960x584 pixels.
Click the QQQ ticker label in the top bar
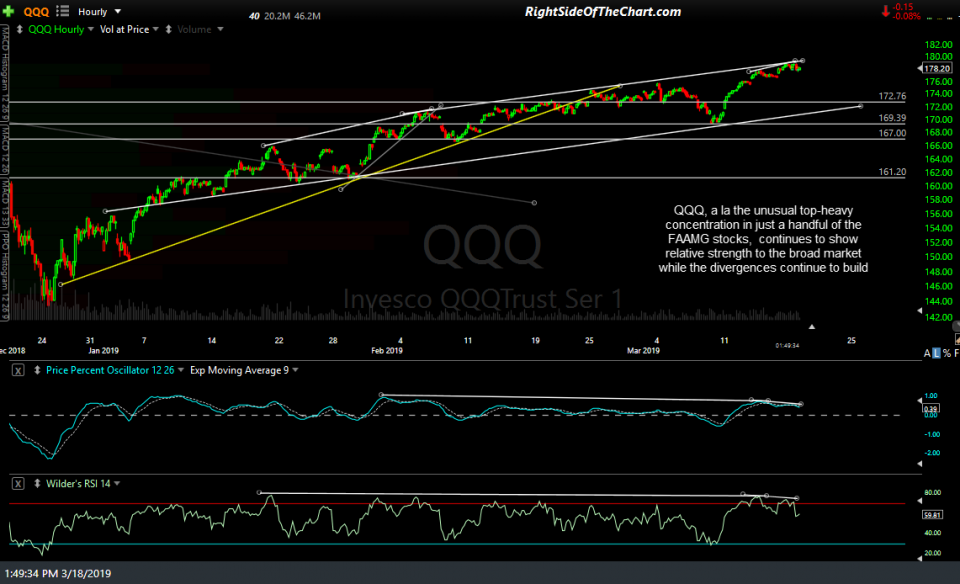pyautogui.click(x=35, y=11)
